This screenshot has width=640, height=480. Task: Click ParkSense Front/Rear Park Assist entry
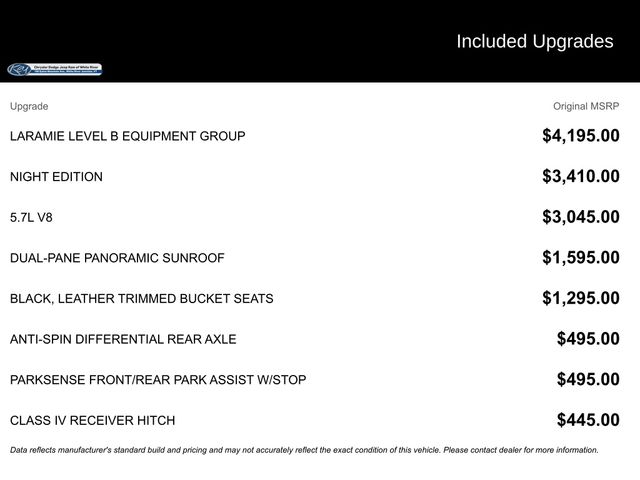pyautogui.click(x=158, y=380)
